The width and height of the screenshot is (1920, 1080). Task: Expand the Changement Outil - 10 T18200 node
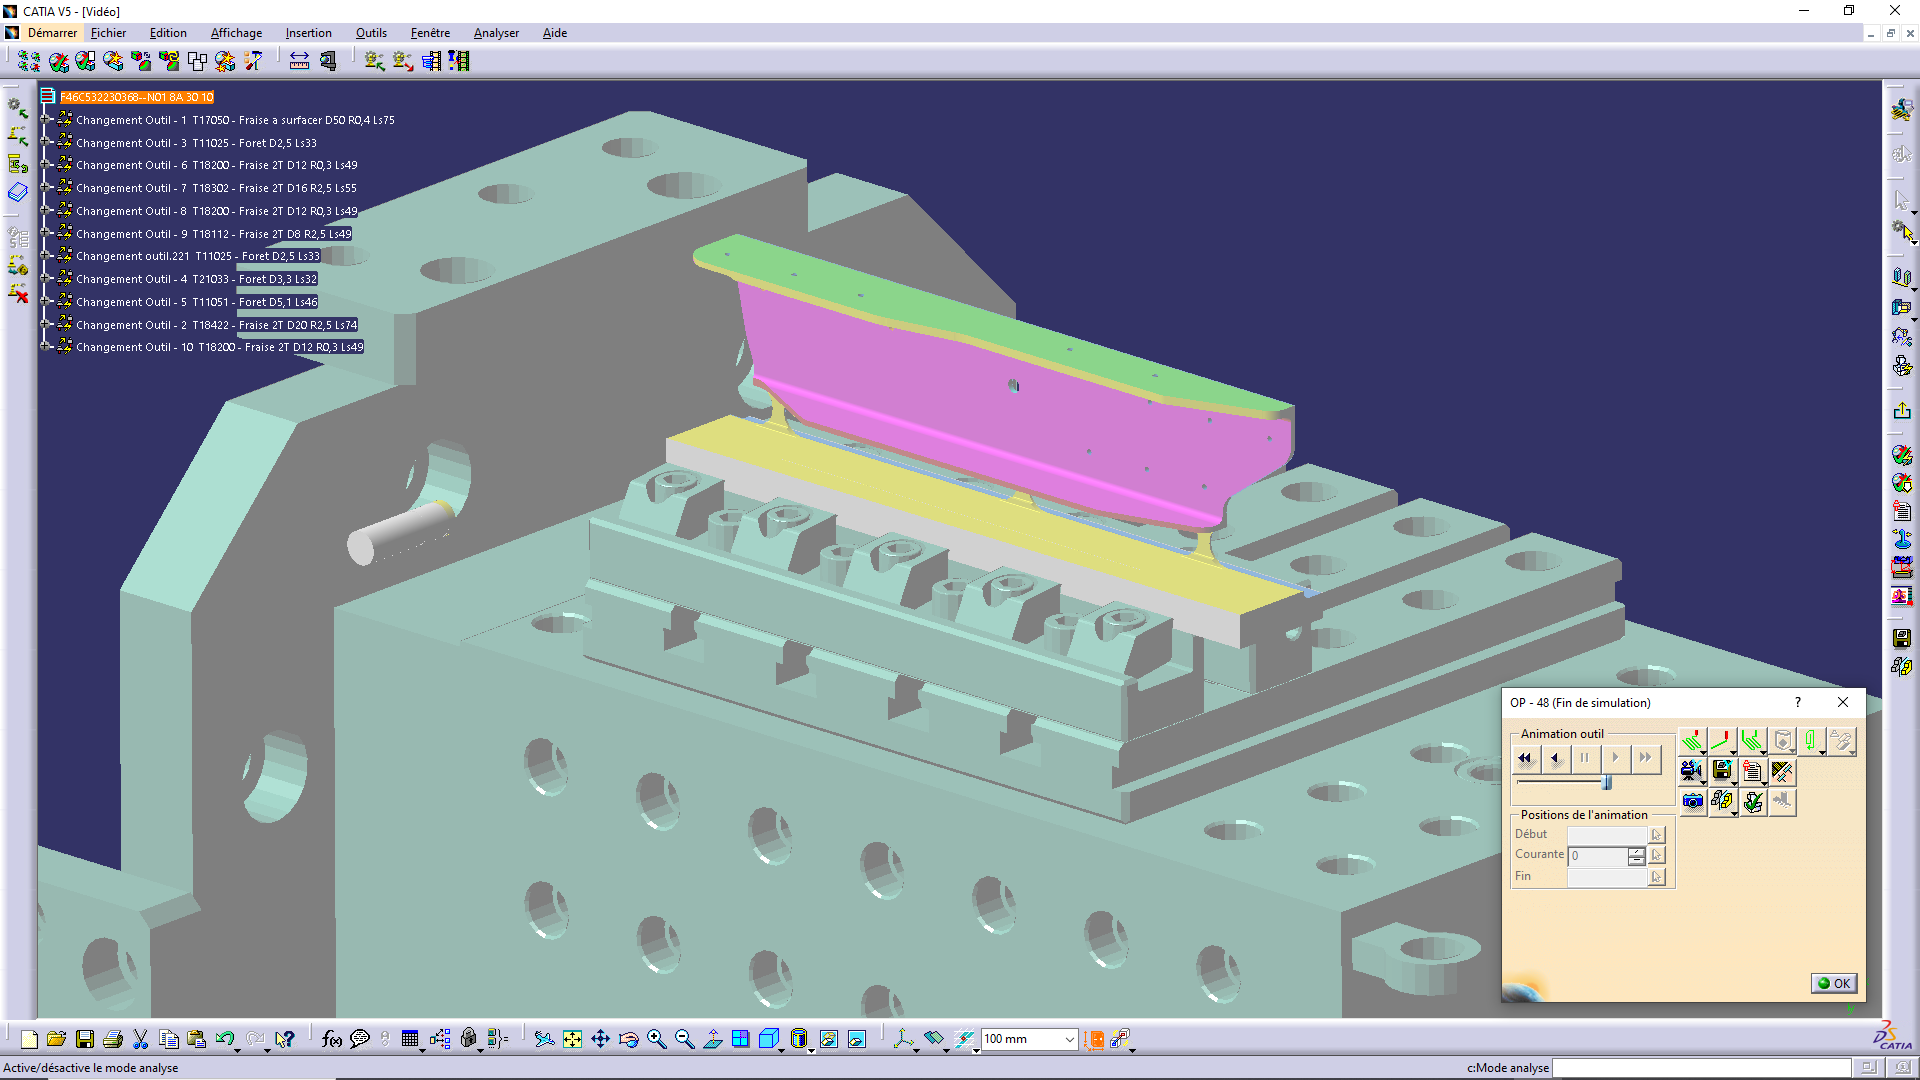tap(46, 346)
